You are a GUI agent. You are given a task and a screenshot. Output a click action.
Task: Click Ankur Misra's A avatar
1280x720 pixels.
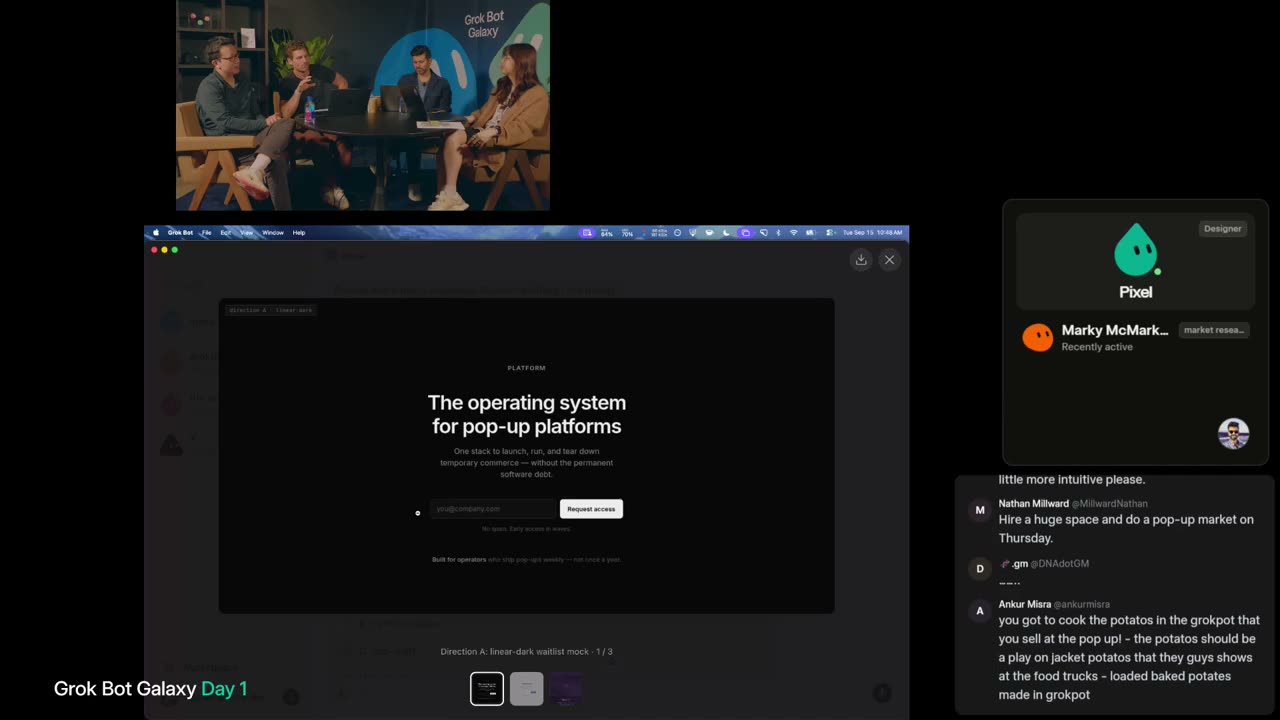pos(980,610)
